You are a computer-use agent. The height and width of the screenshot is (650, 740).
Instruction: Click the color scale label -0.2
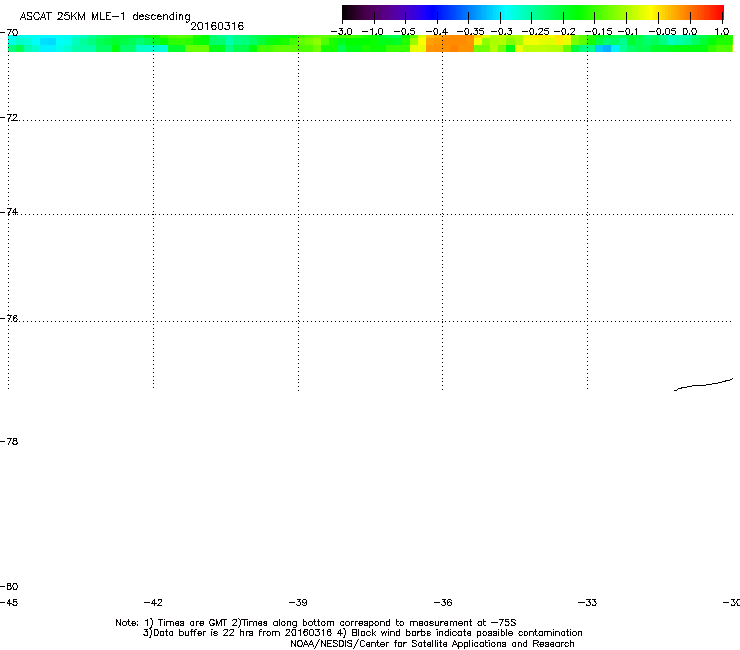pos(564,32)
